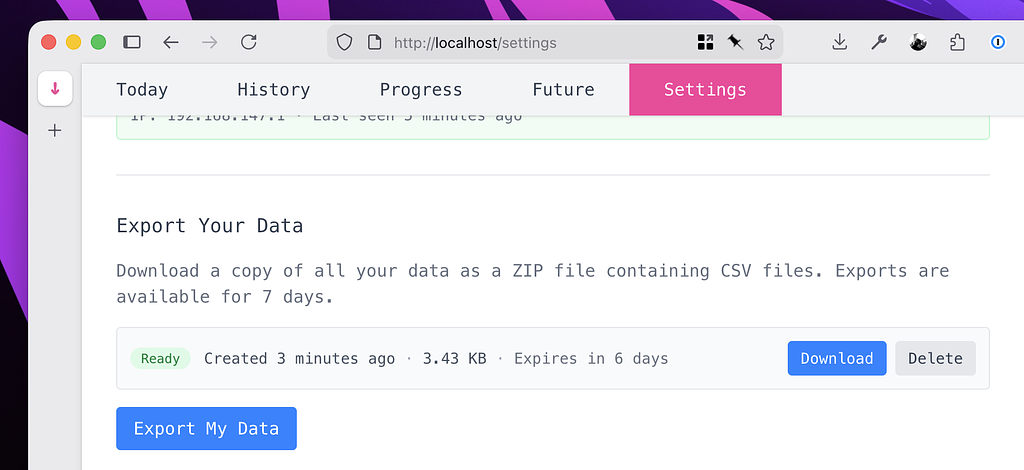The height and width of the screenshot is (470, 1024).
Task: Open the extensions puzzle piece icon
Action: [x=957, y=42]
